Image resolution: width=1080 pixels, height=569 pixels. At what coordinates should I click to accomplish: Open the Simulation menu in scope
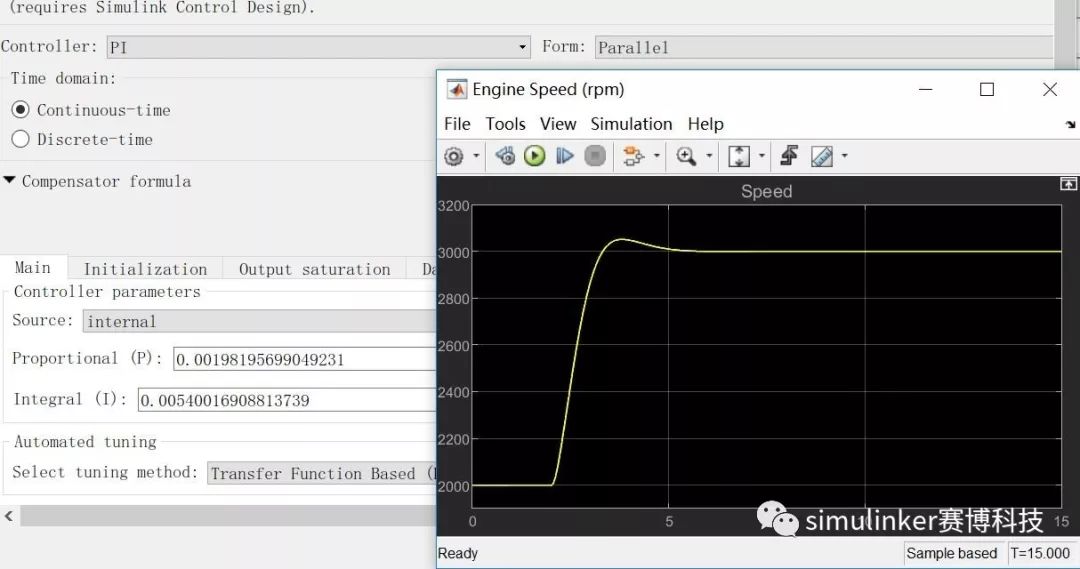tap(631, 124)
